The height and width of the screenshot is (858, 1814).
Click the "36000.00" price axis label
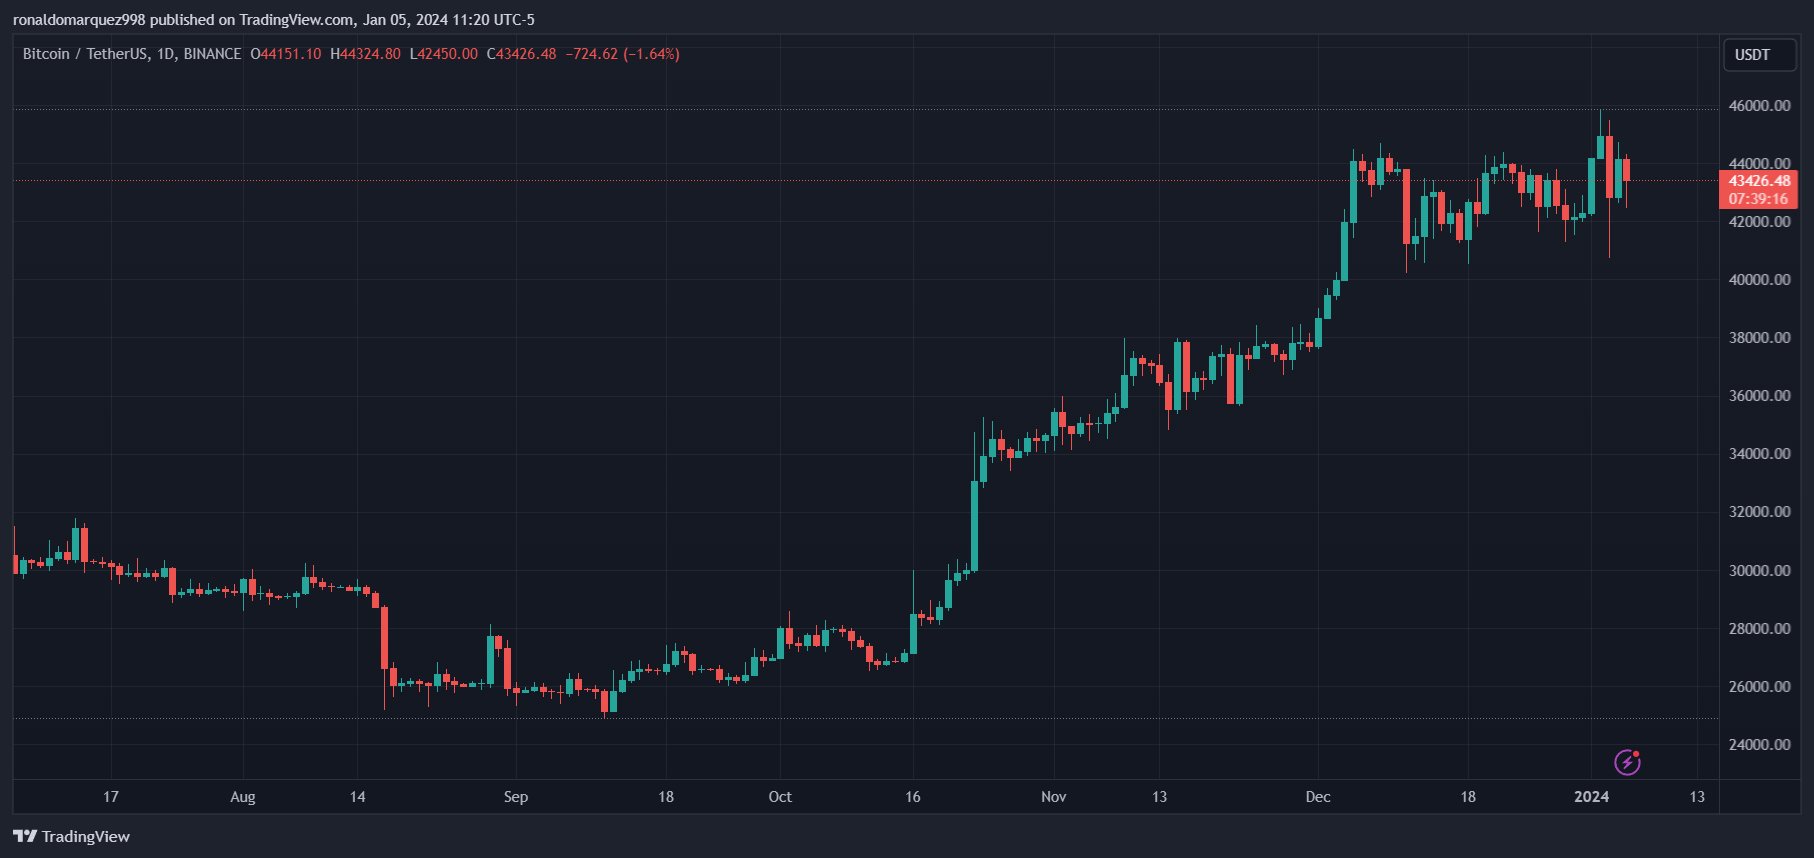1759,396
